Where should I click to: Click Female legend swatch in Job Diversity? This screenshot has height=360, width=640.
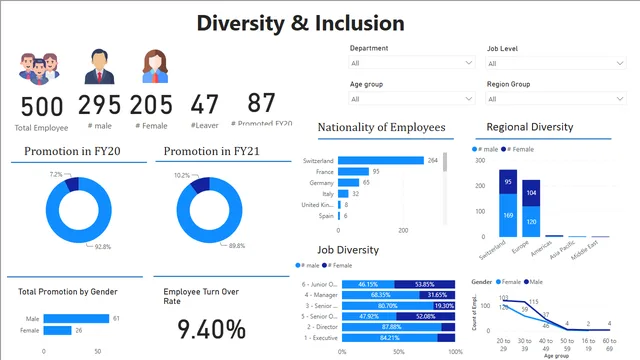tap(324, 265)
